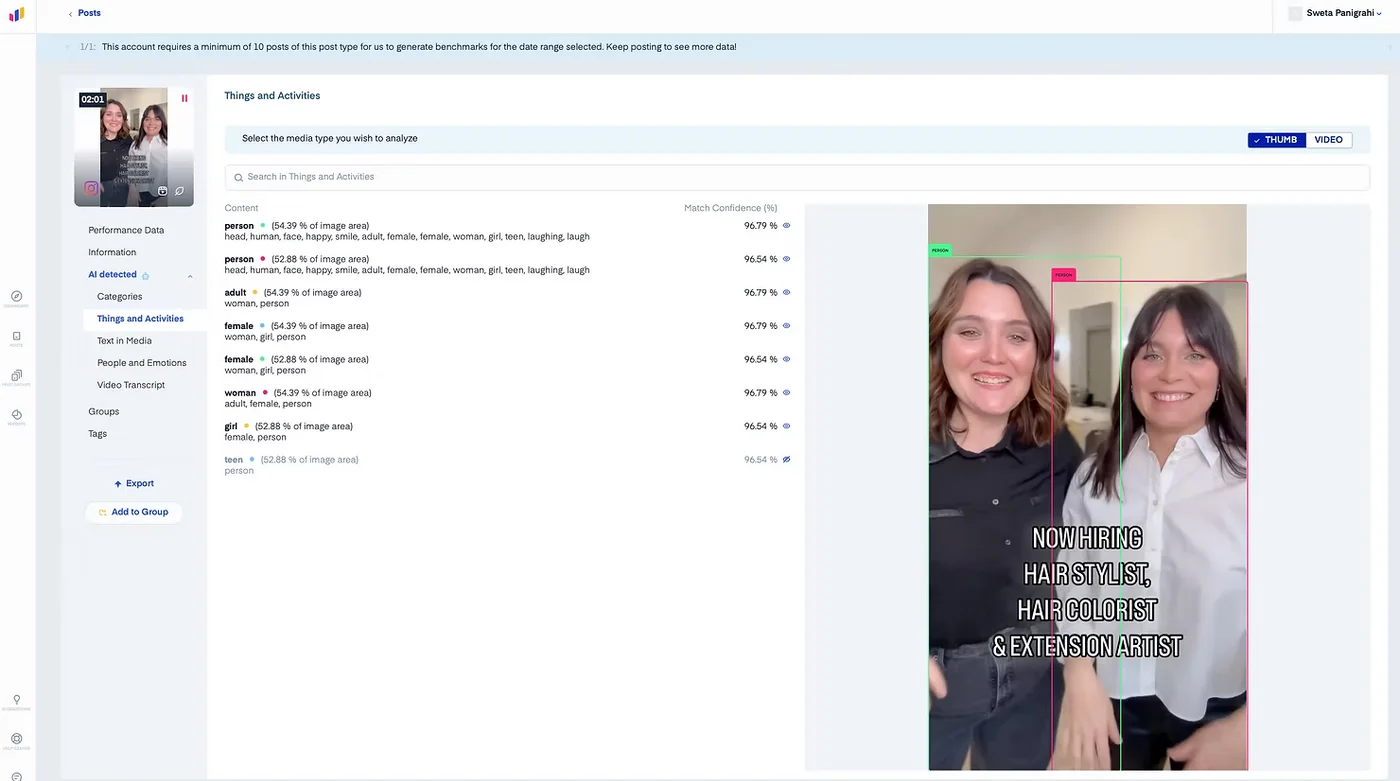The height and width of the screenshot is (781, 1400).
Task: Click the leaf icon on the post thumbnail
Action: point(179,190)
